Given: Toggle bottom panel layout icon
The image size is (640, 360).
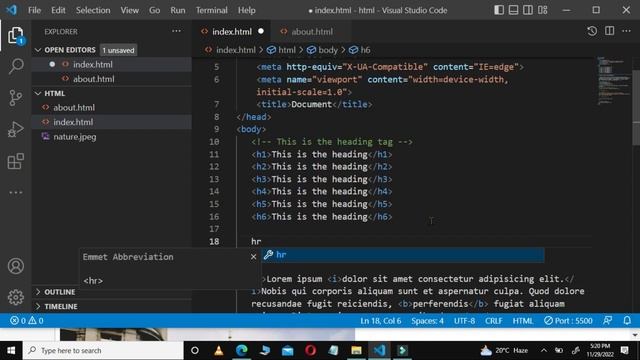Looking at the screenshot, I should click(x=513, y=10).
